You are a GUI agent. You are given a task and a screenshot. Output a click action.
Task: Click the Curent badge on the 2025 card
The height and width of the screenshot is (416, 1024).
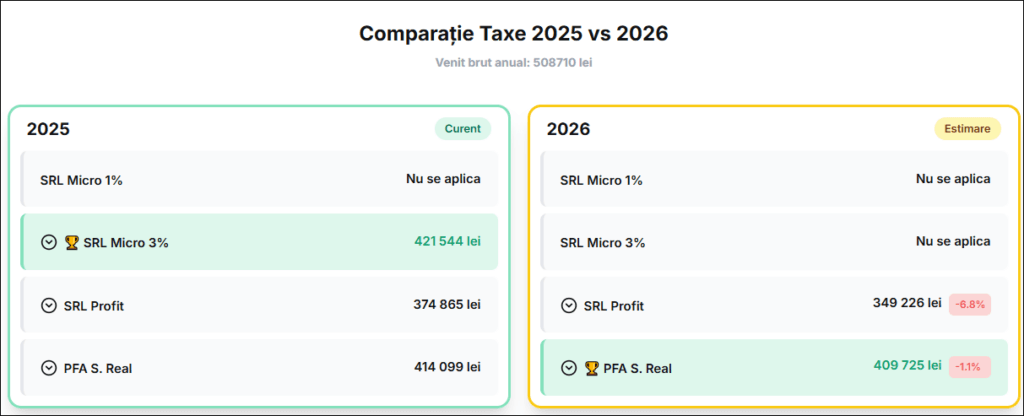coord(463,128)
